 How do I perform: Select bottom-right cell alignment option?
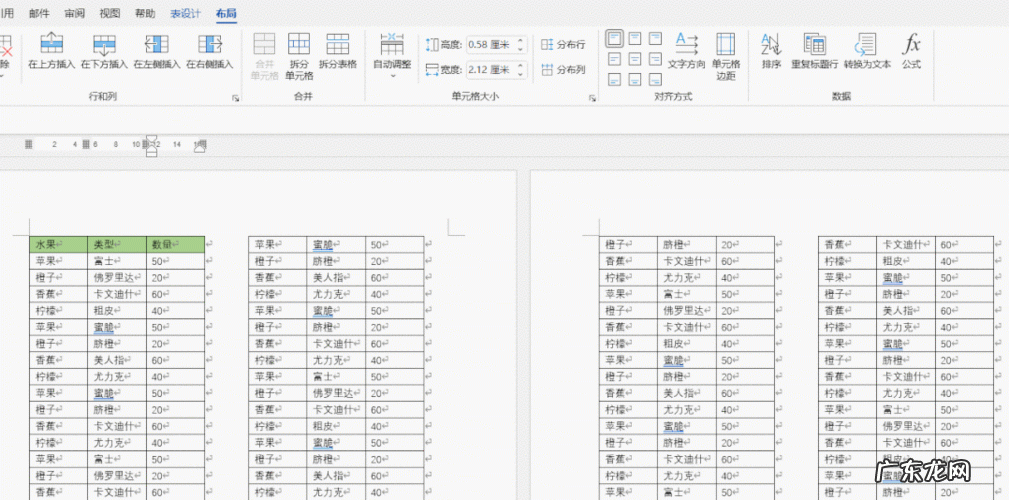tap(656, 79)
